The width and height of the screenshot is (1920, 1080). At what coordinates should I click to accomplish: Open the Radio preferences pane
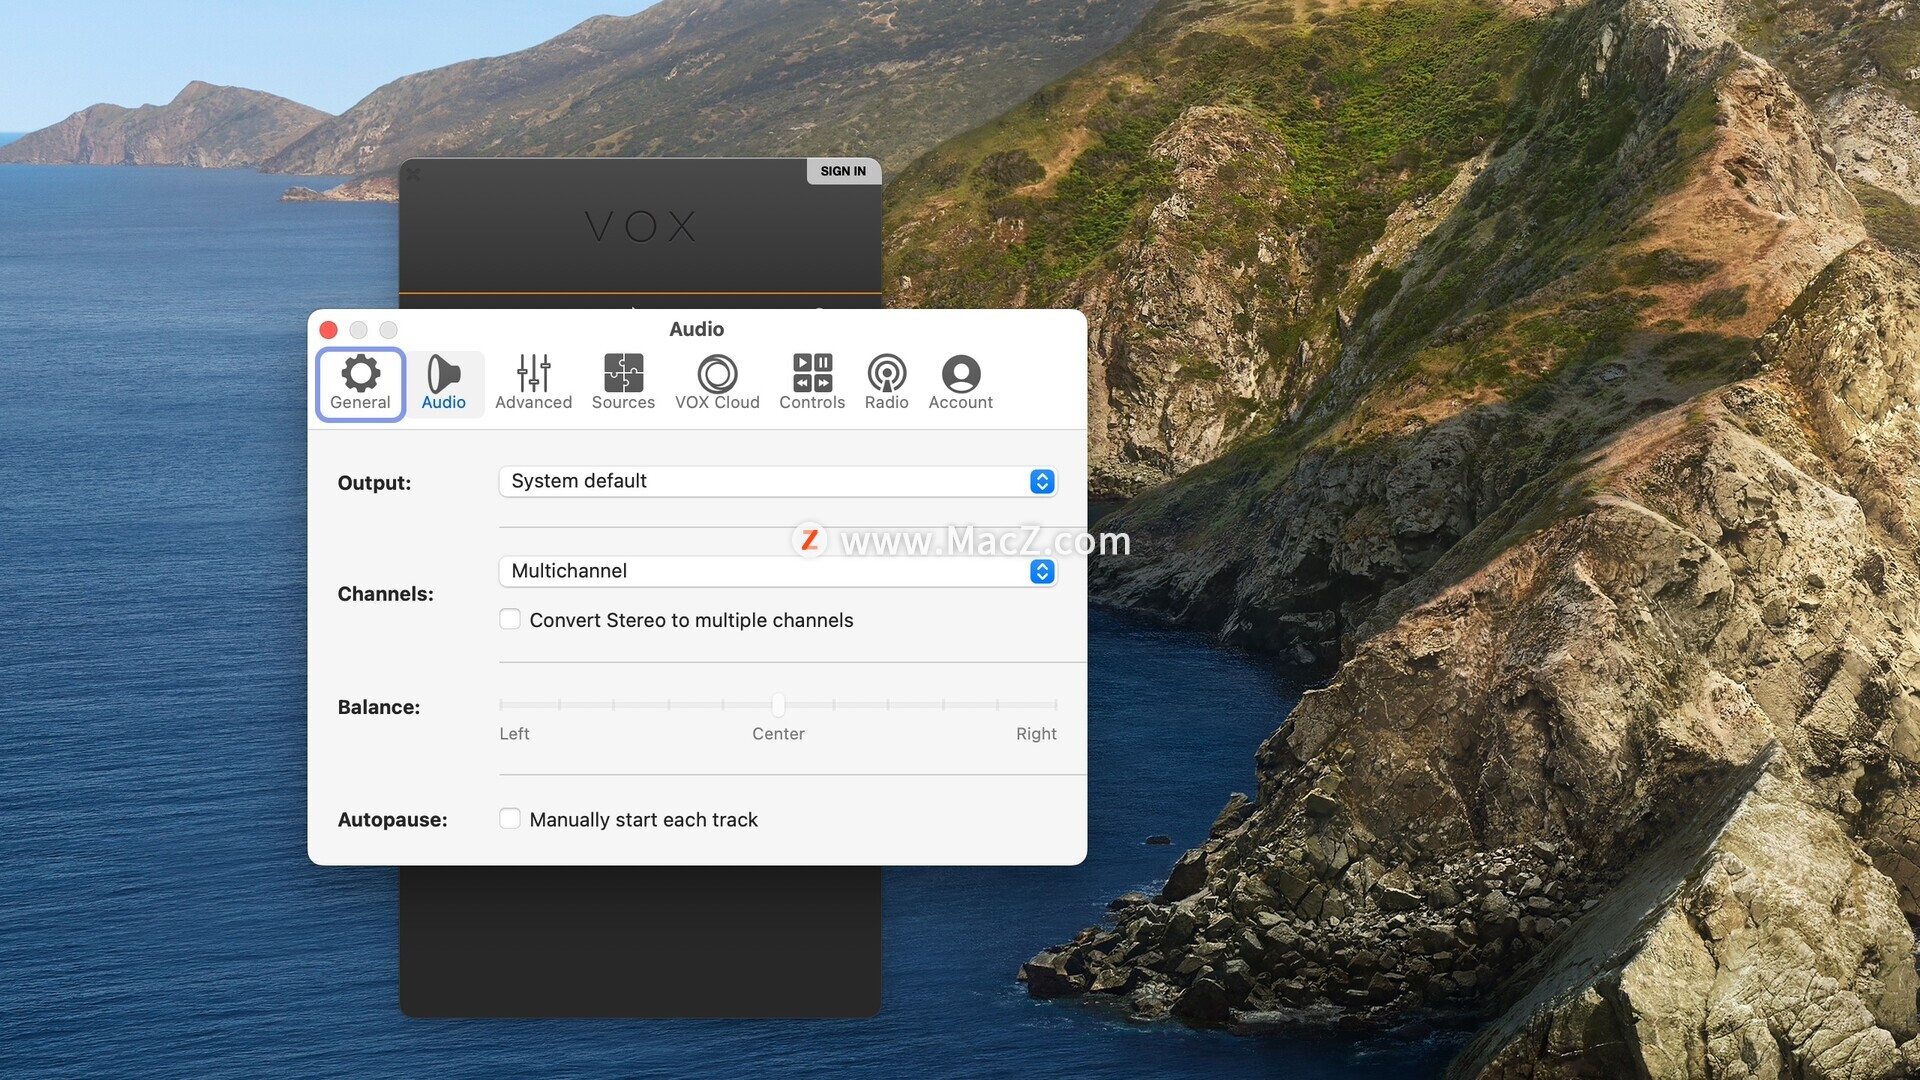pyautogui.click(x=886, y=383)
